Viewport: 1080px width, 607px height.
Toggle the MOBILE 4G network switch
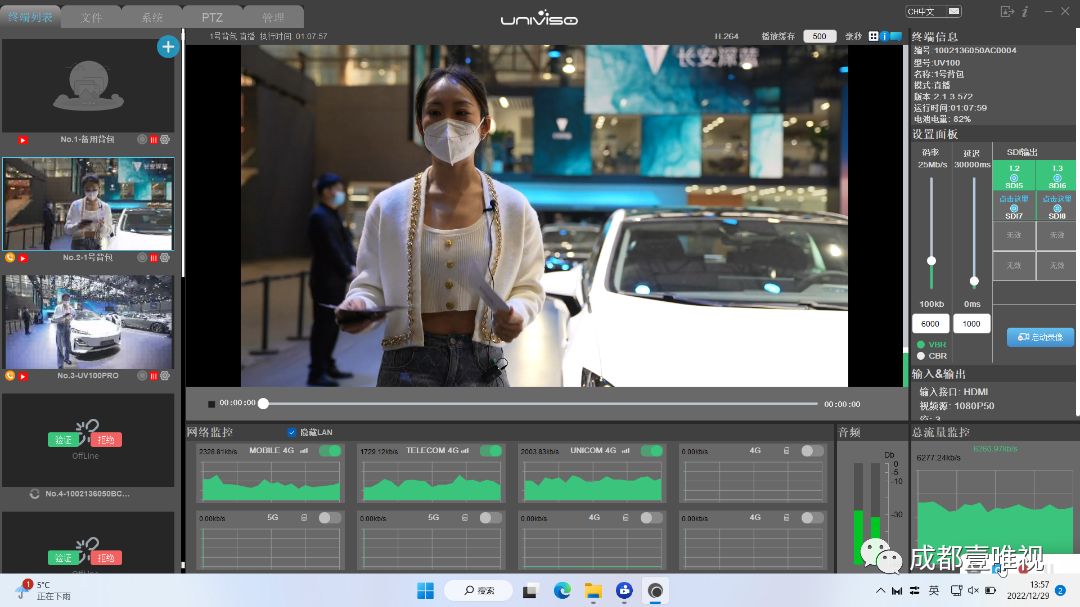click(x=330, y=451)
